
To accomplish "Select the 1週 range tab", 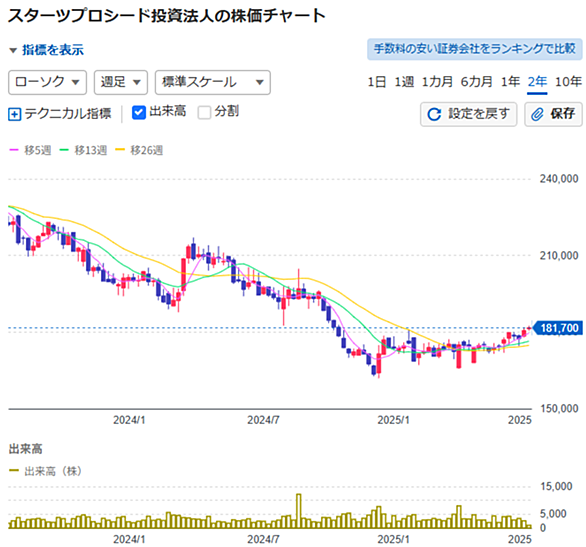I will [404, 82].
